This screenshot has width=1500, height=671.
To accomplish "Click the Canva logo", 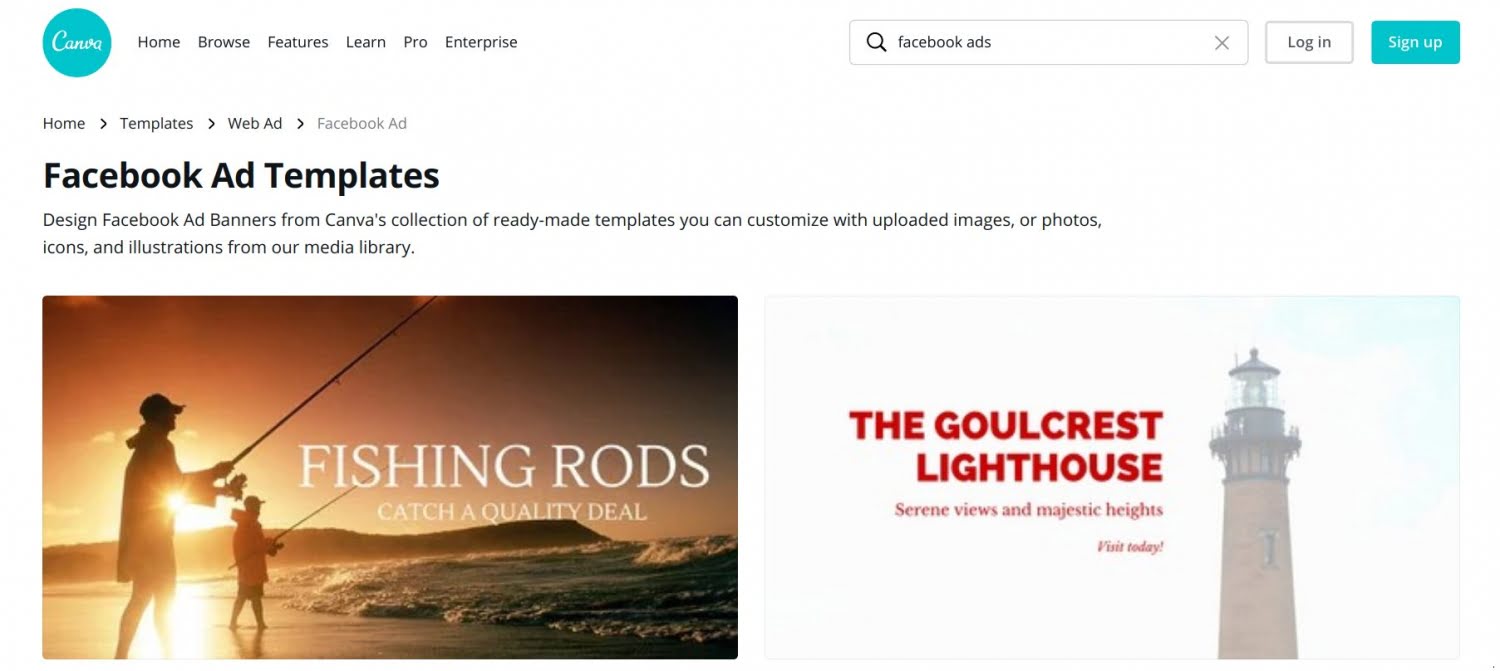I will click(76, 42).
